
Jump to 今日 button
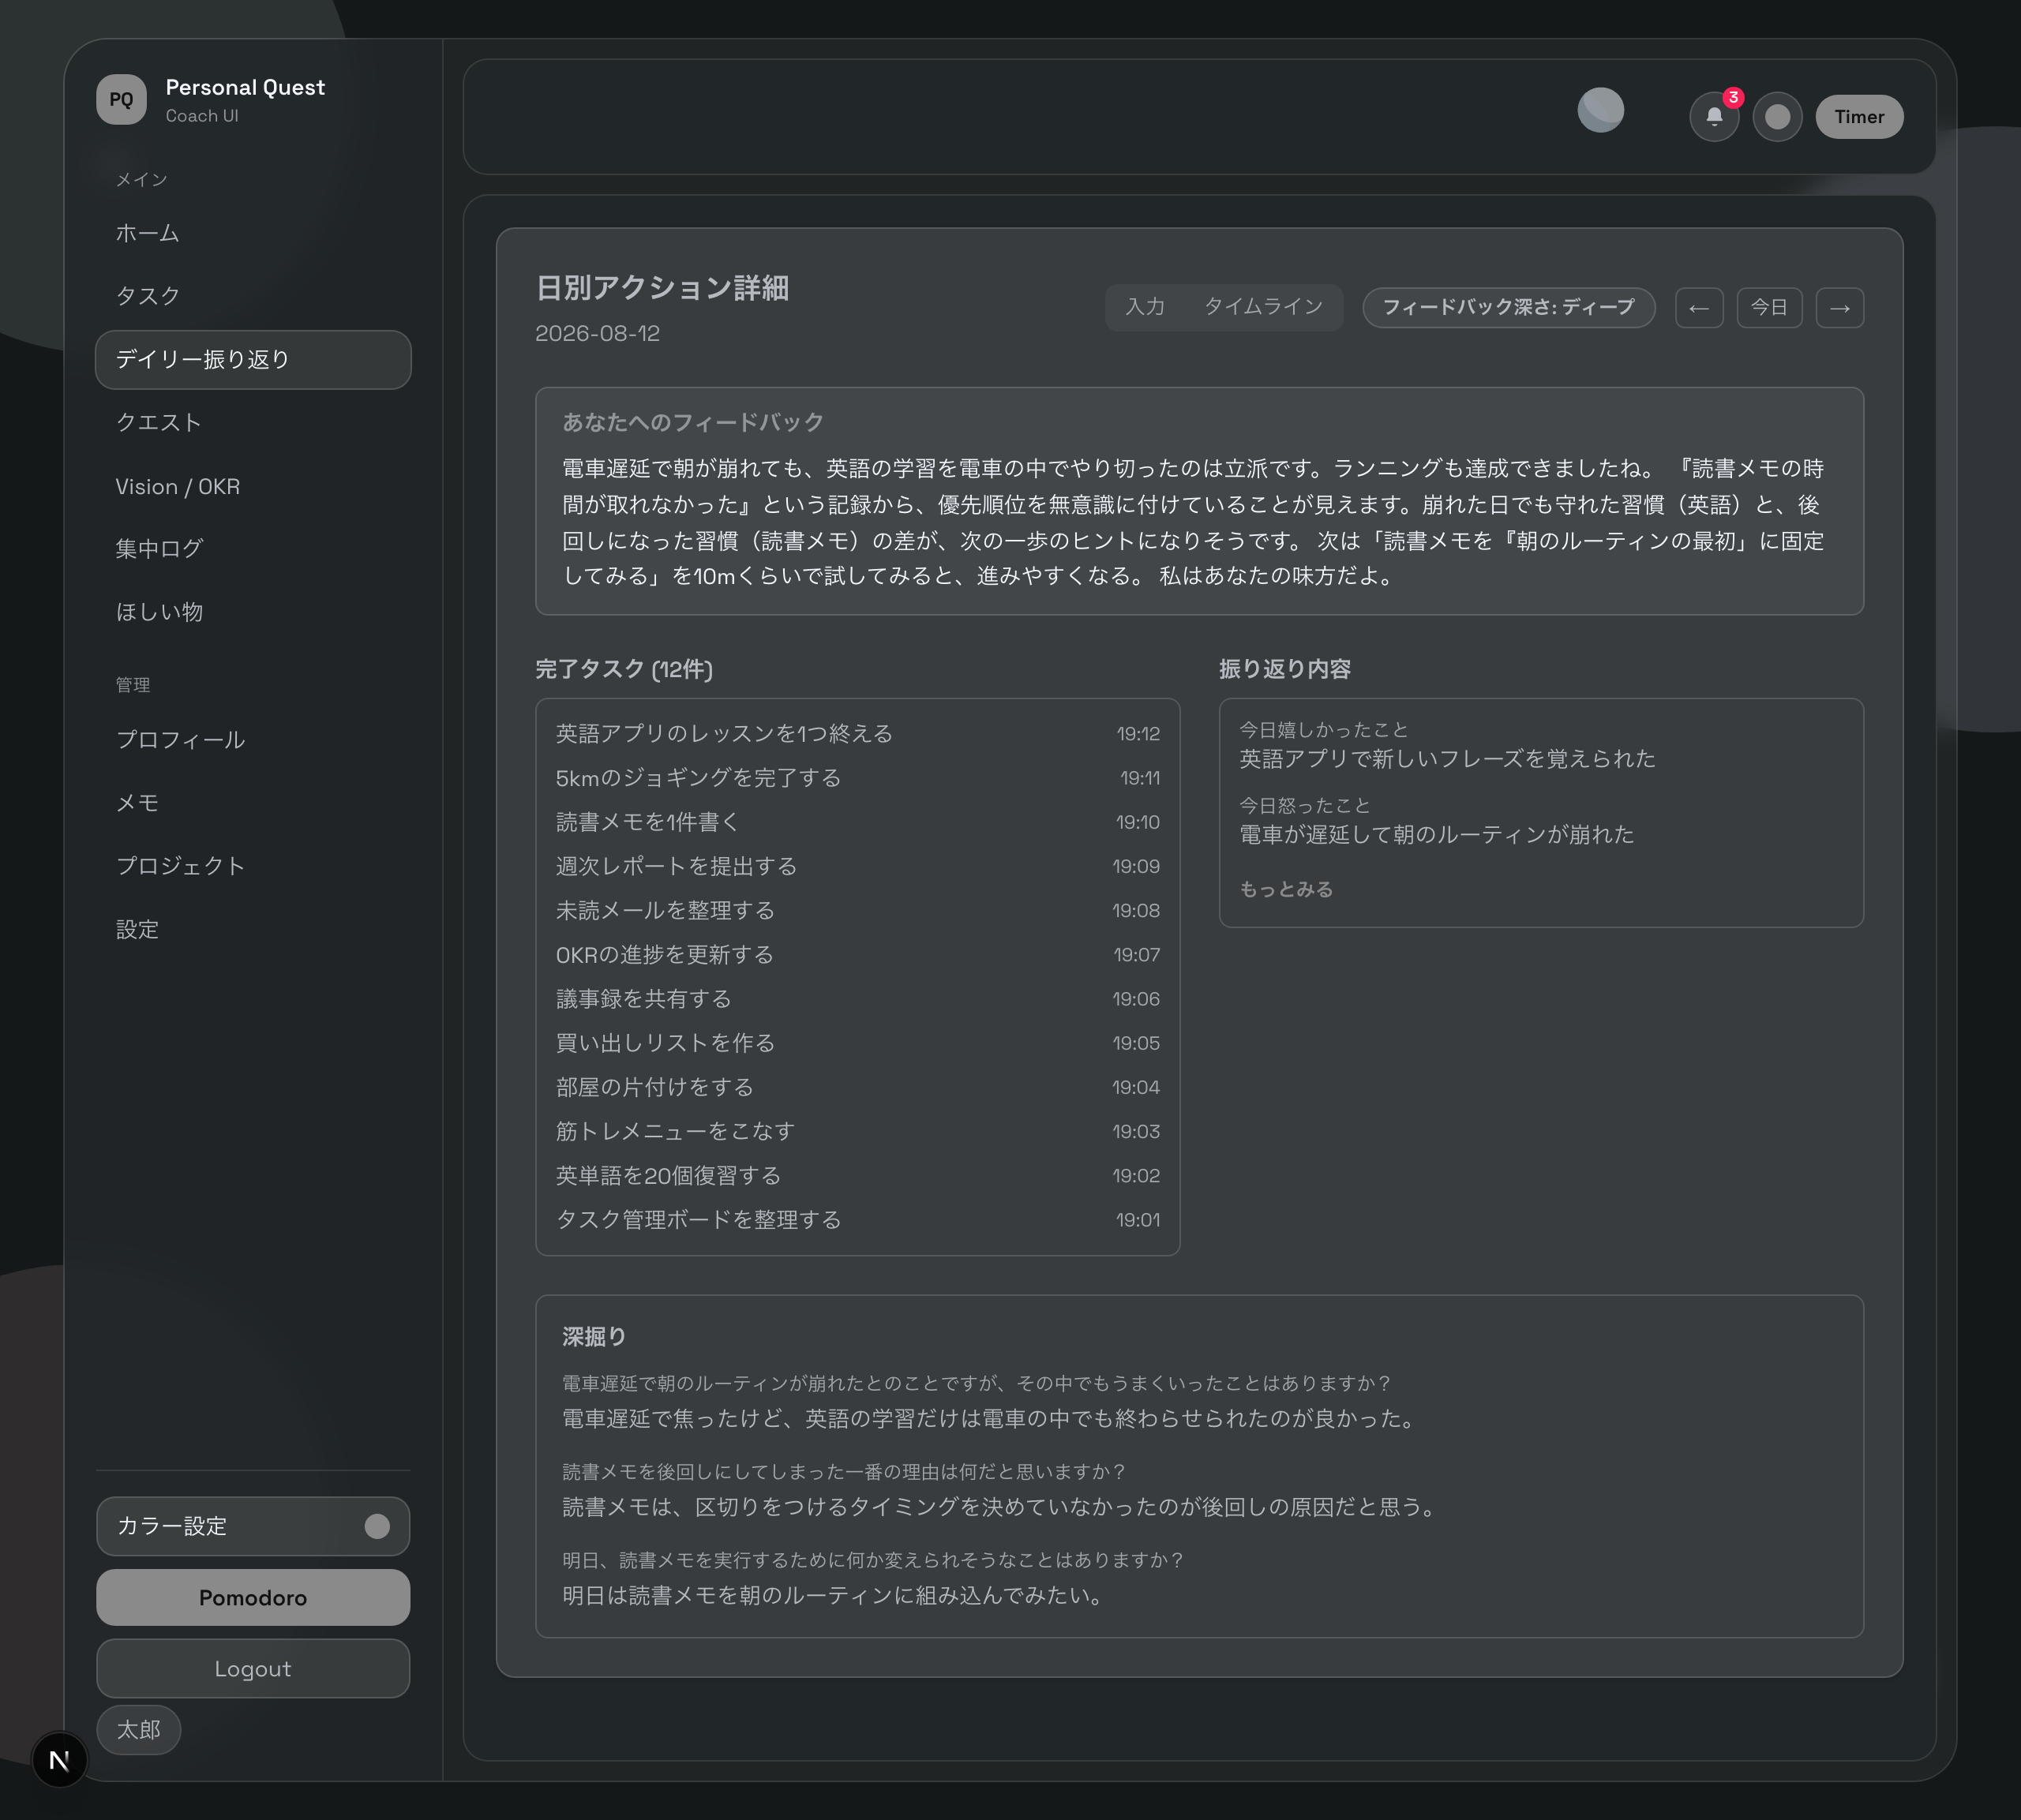[1769, 307]
